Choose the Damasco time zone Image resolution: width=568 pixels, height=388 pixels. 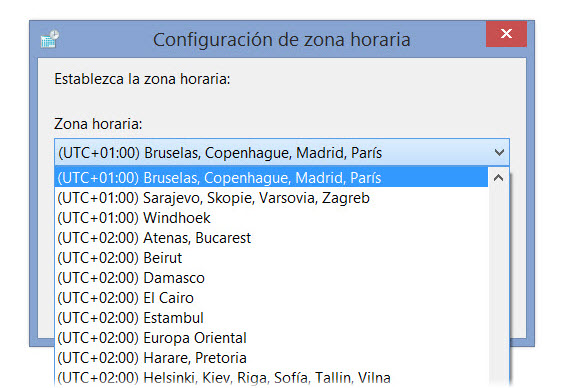point(271,278)
